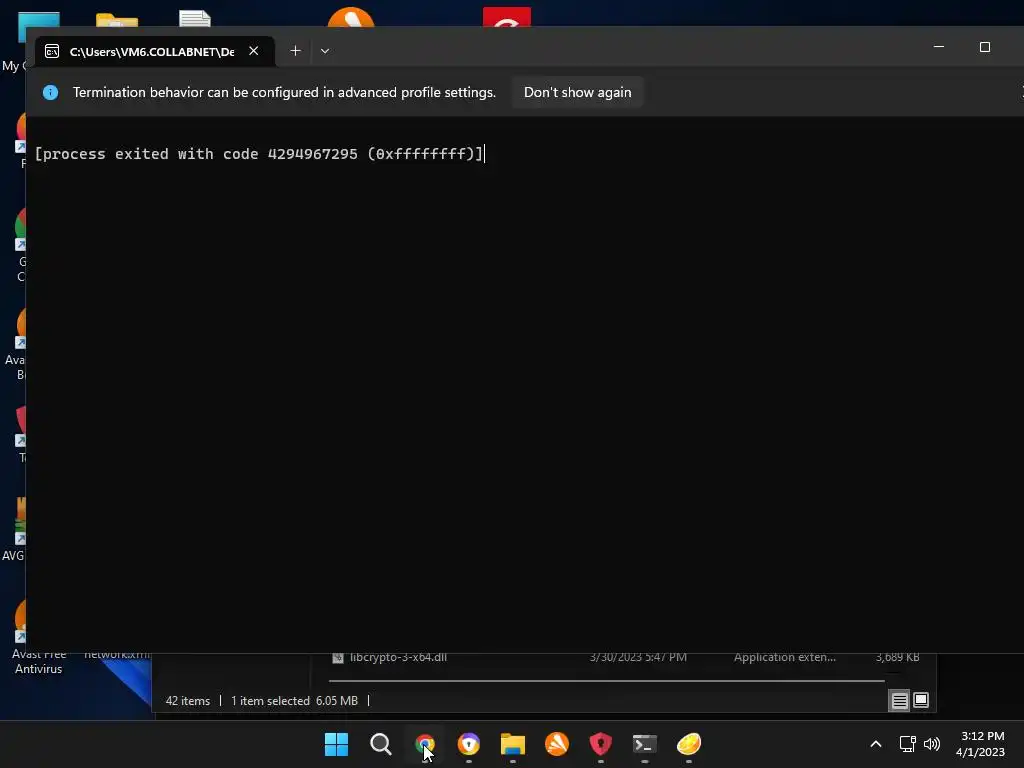
Task: Select the C:\Users\VM6.COLLABNET tab
Action: pos(152,51)
